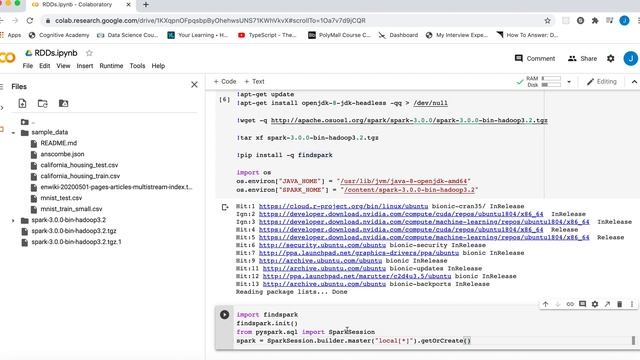This screenshot has height=360, width=640.
Task: Close the RDDs.ipynb browser tab
Action: point(129,5)
